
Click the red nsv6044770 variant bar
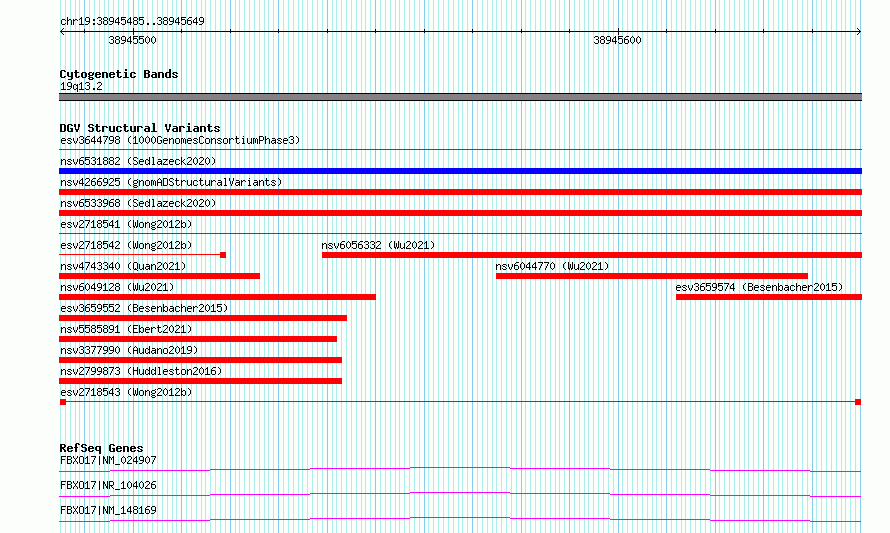pyautogui.click(x=652, y=276)
